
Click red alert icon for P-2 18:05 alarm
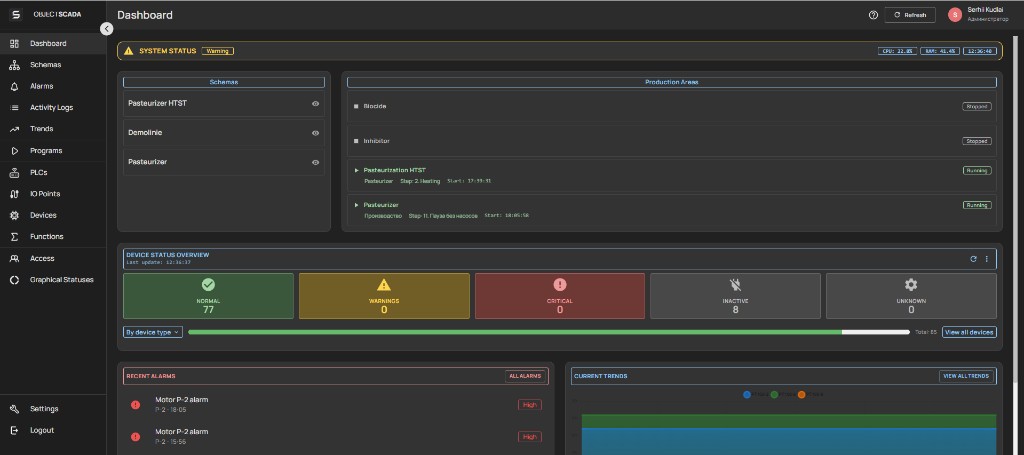coord(135,405)
